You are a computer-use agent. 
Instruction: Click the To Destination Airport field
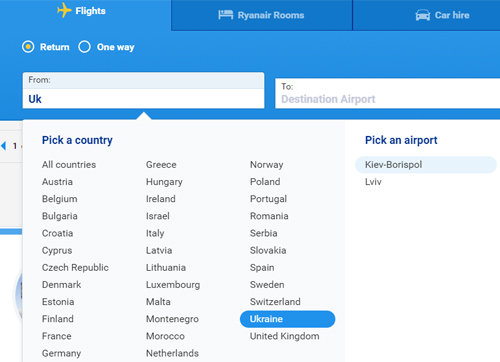click(x=387, y=93)
